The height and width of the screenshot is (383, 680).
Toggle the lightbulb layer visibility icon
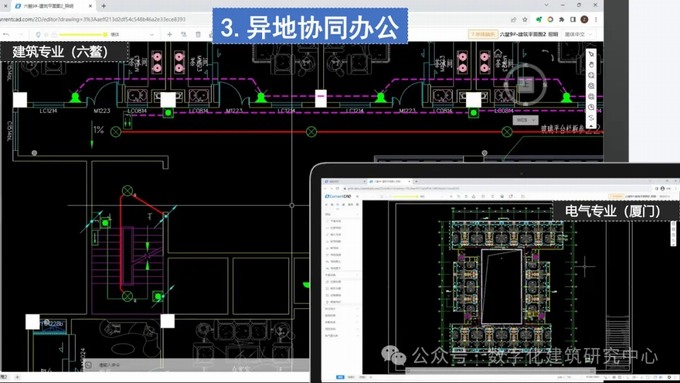pyautogui.click(x=38, y=34)
